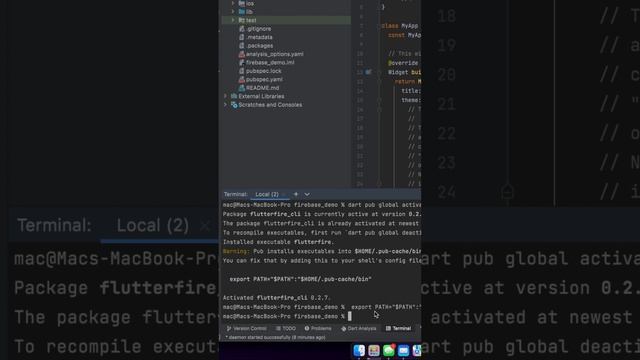This screenshot has width=640, height=360.
Task: Click Scratches and Consoles icon
Action: (234, 105)
